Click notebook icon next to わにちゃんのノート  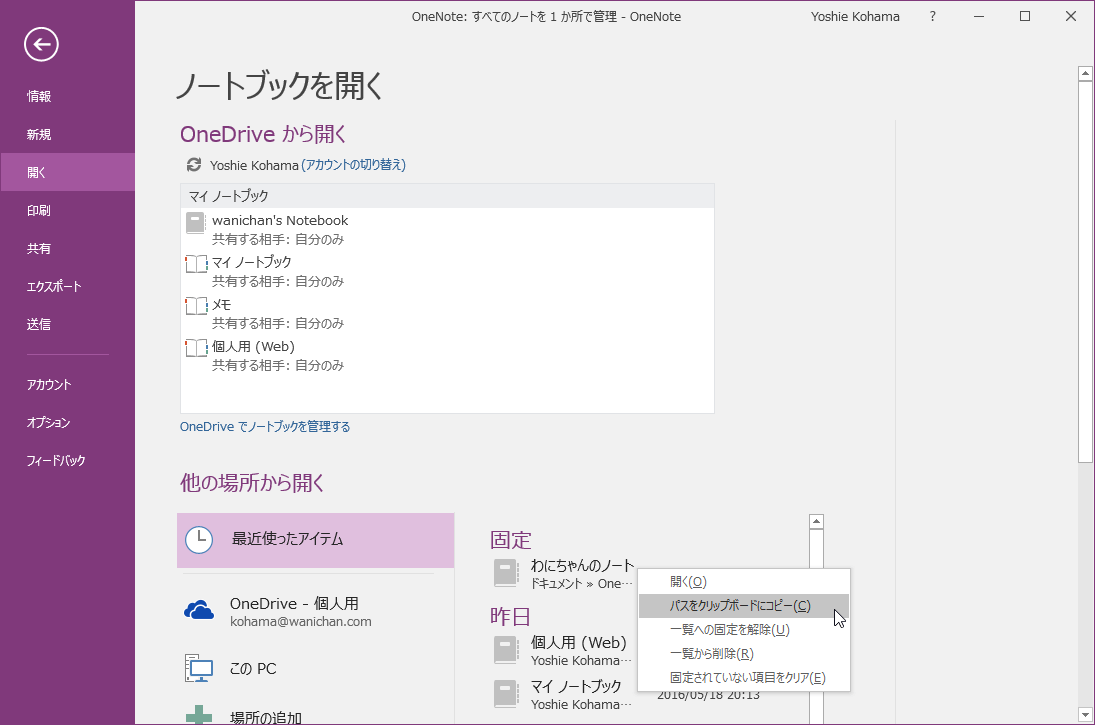point(506,573)
